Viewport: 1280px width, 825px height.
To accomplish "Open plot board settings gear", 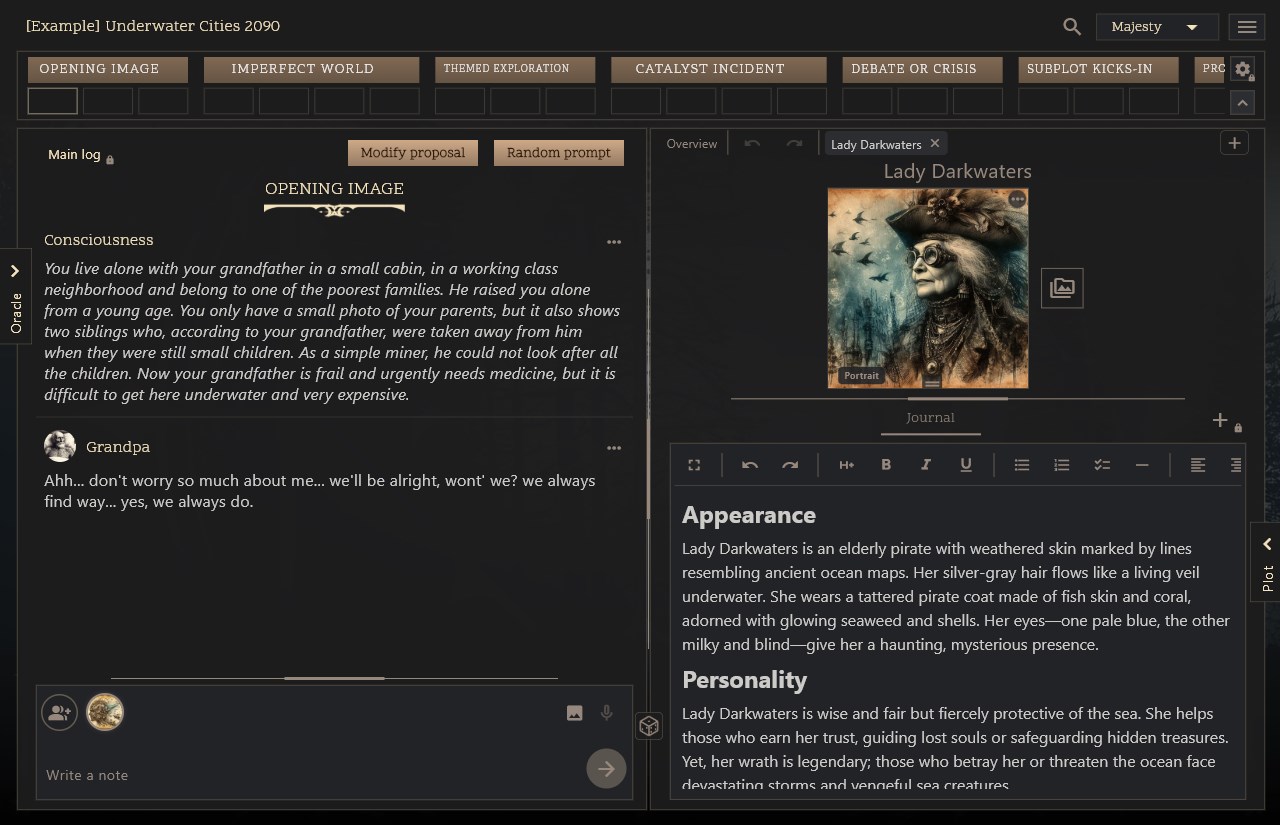I will pos(1243,69).
